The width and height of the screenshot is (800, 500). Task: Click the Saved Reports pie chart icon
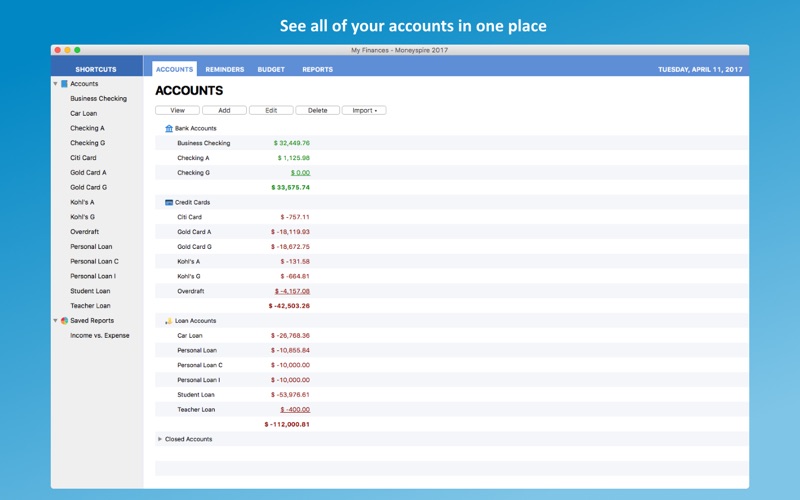(64, 320)
